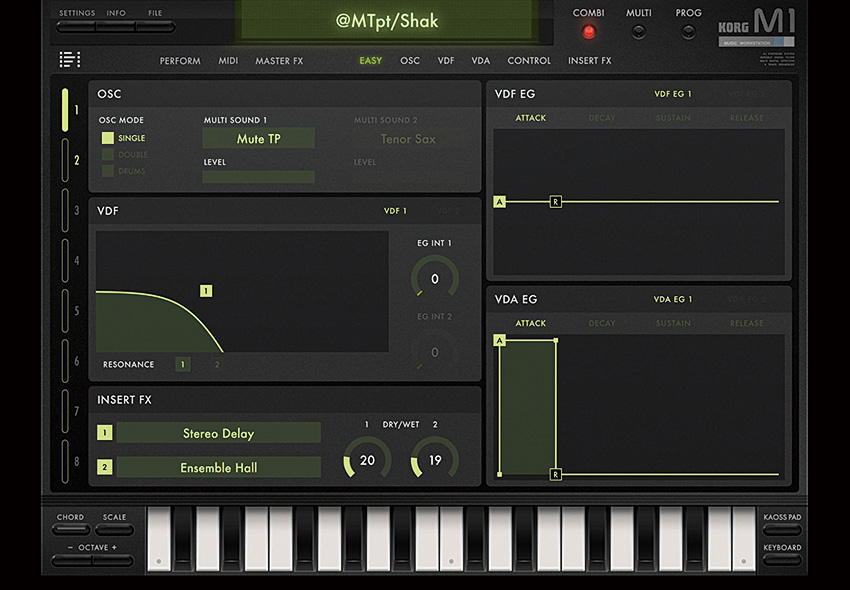
Task: Click the PROG mode LED button
Action: (x=688, y=31)
